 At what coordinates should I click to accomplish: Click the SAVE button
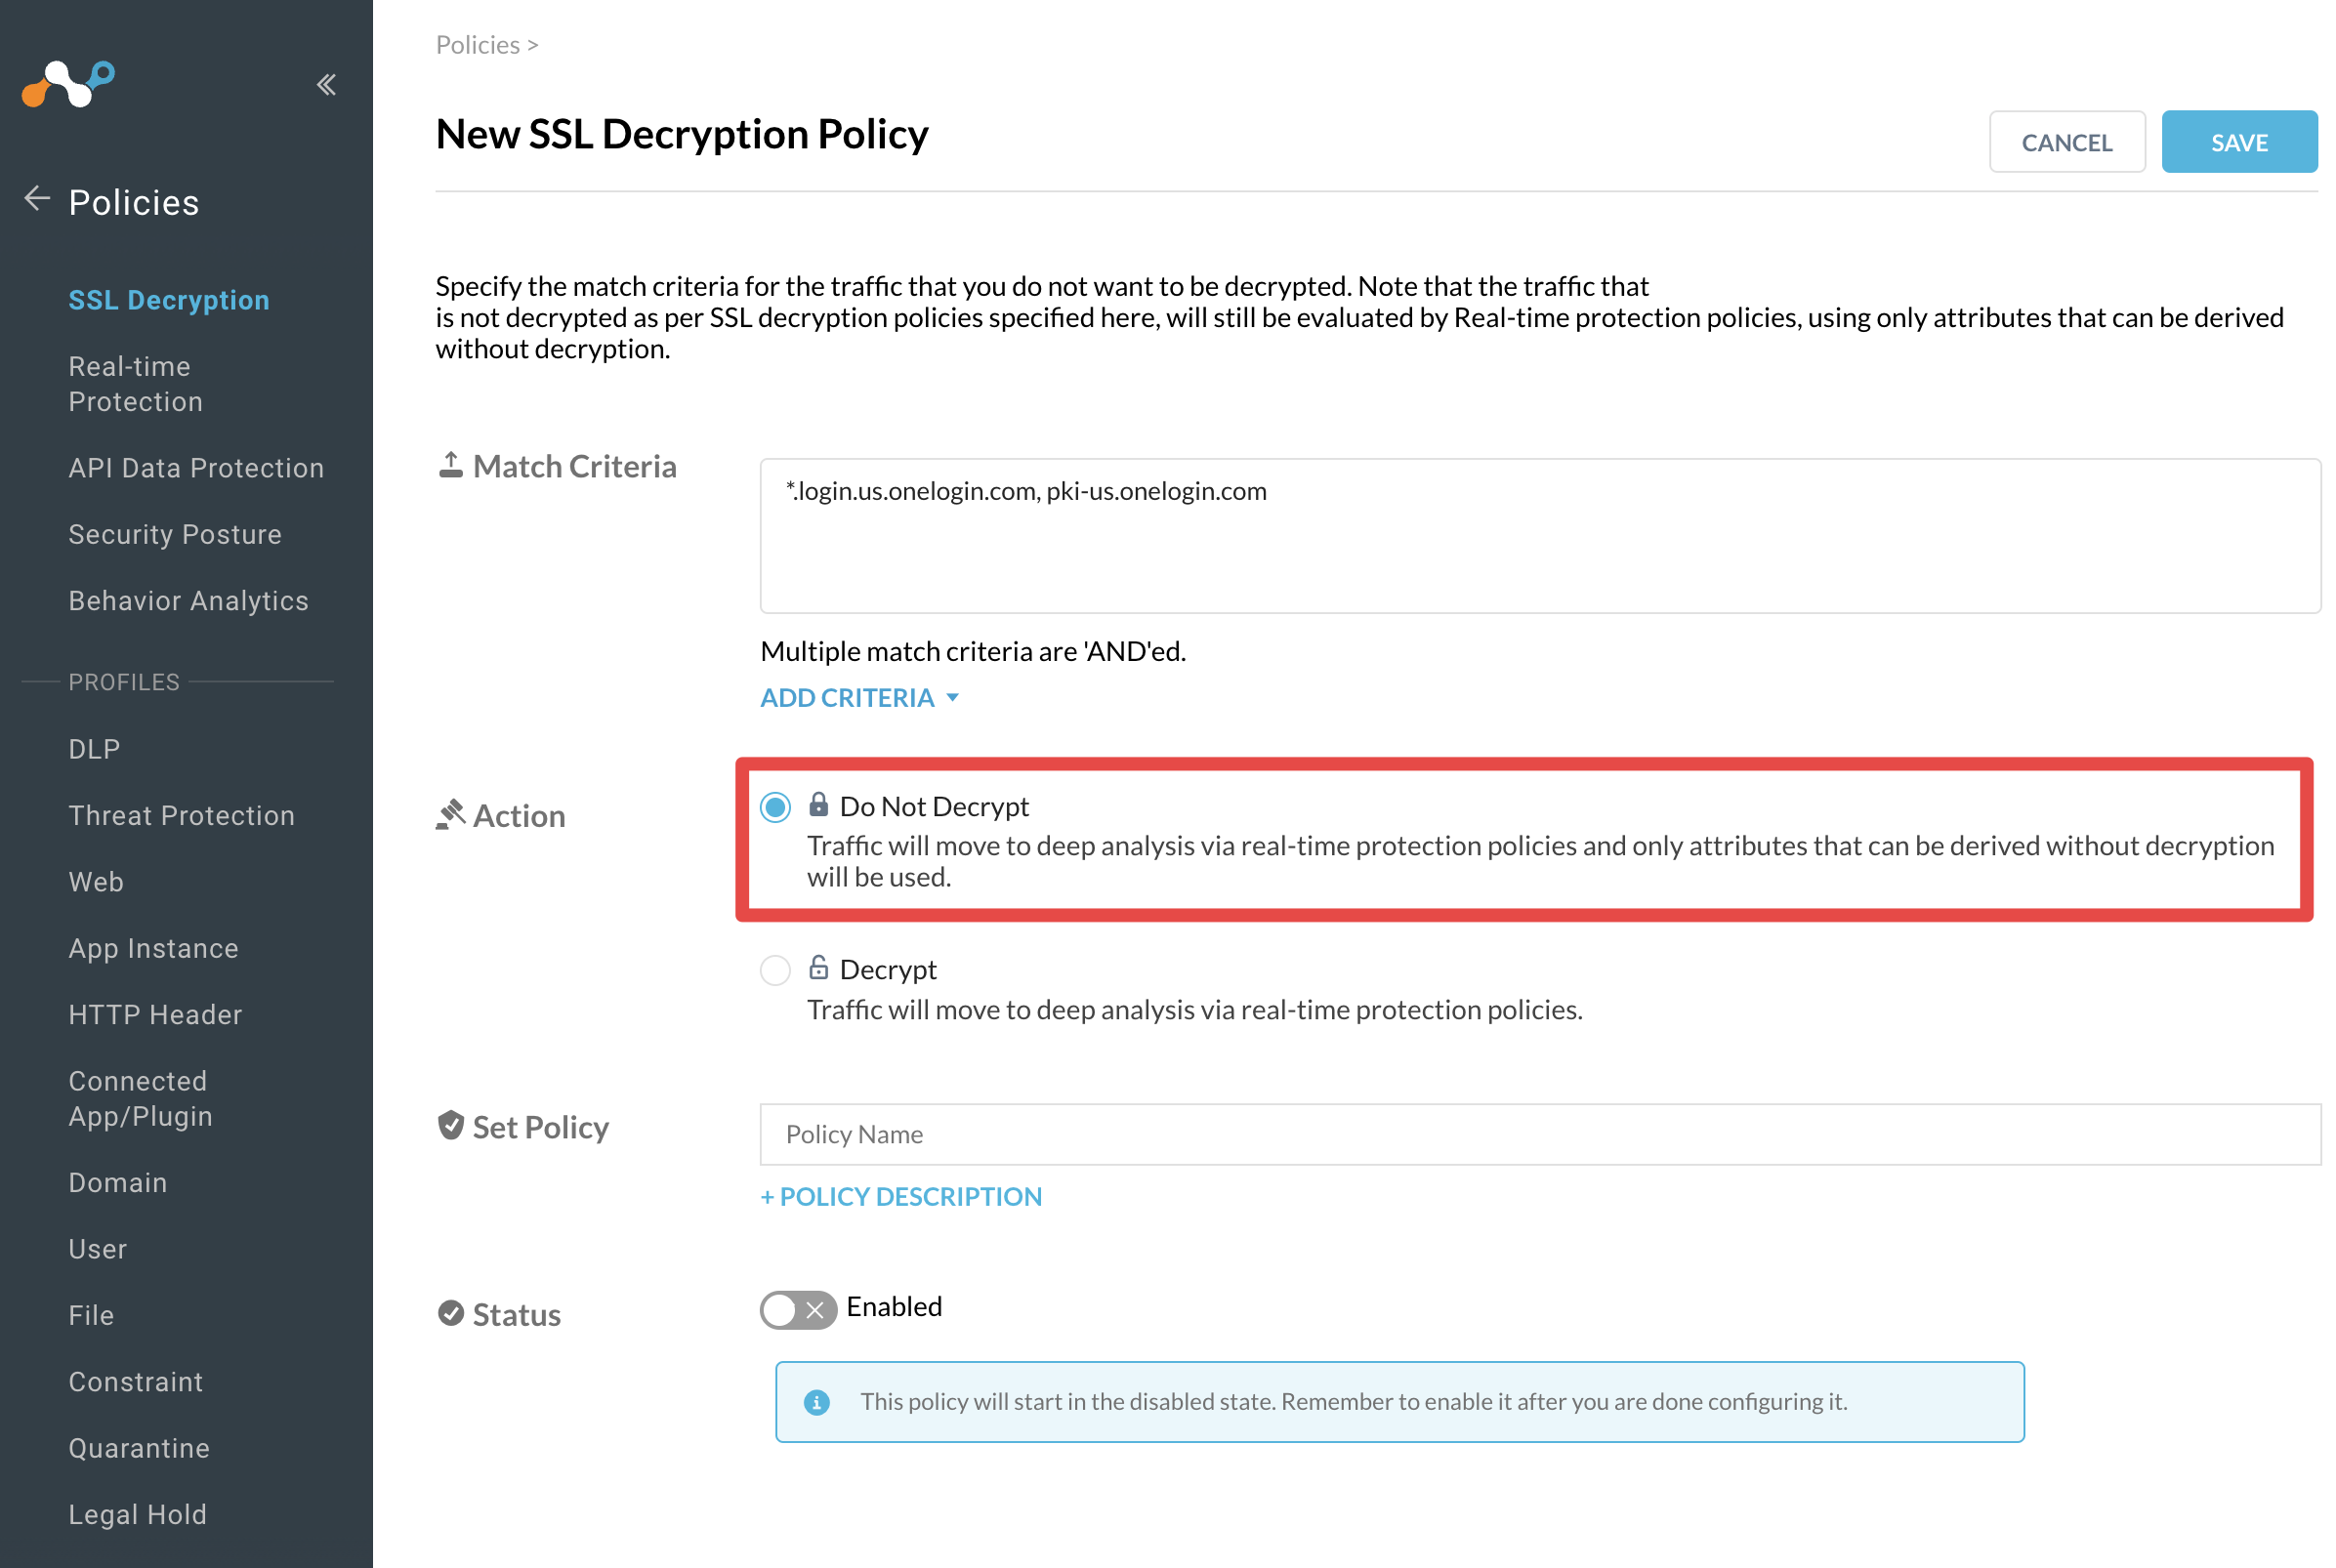tap(2239, 142)
